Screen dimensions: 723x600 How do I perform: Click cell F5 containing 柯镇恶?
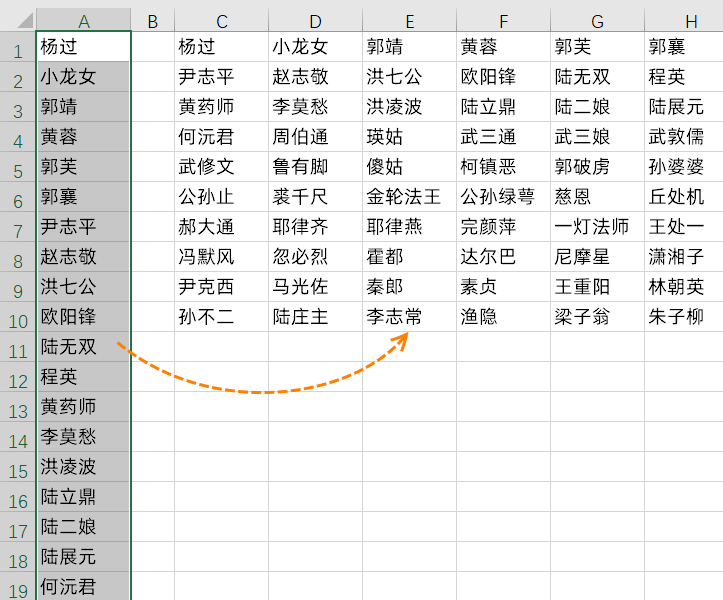click(504, 166)
